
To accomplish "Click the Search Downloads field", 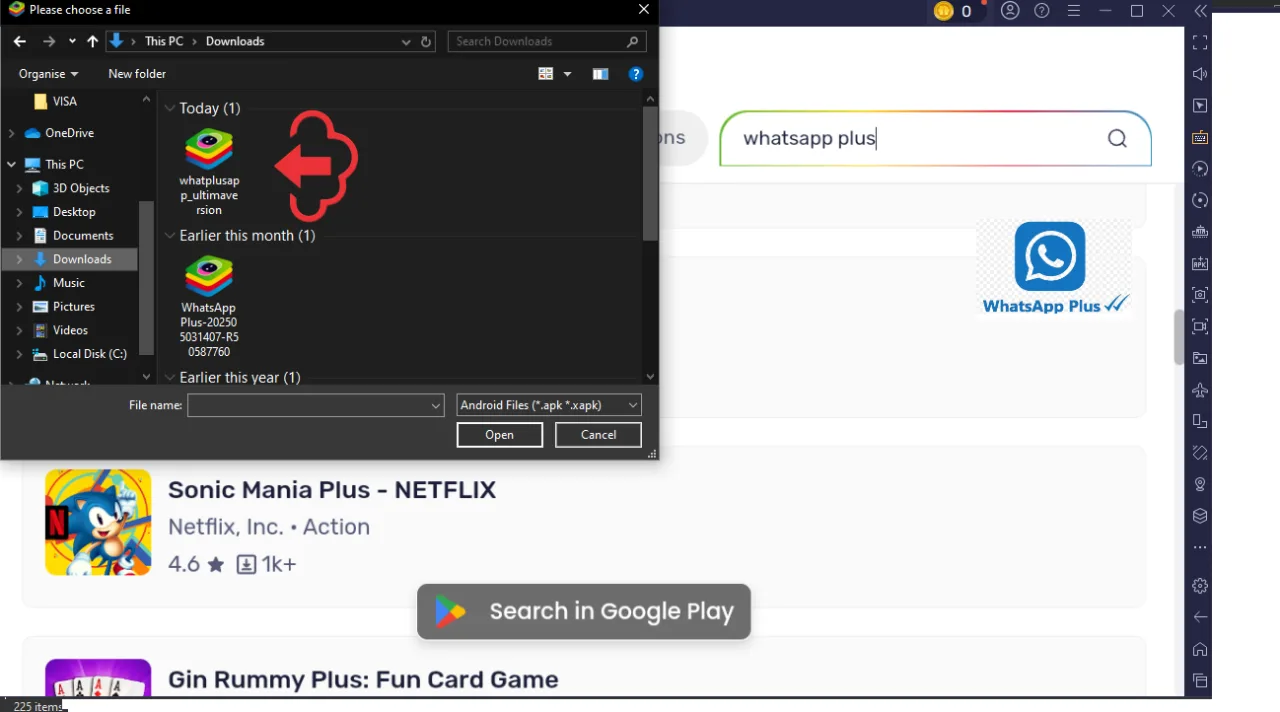I will pos(547,42).
